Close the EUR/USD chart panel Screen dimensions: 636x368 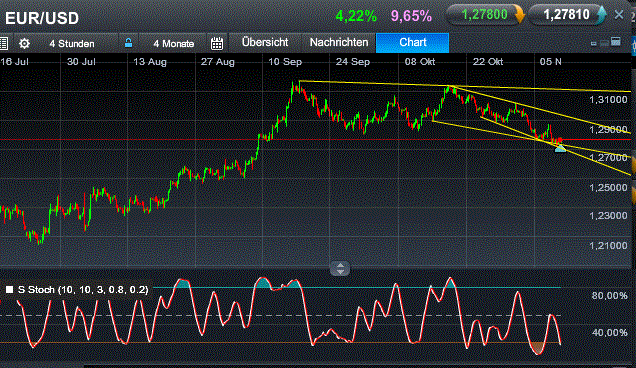(x=619, y=15)
